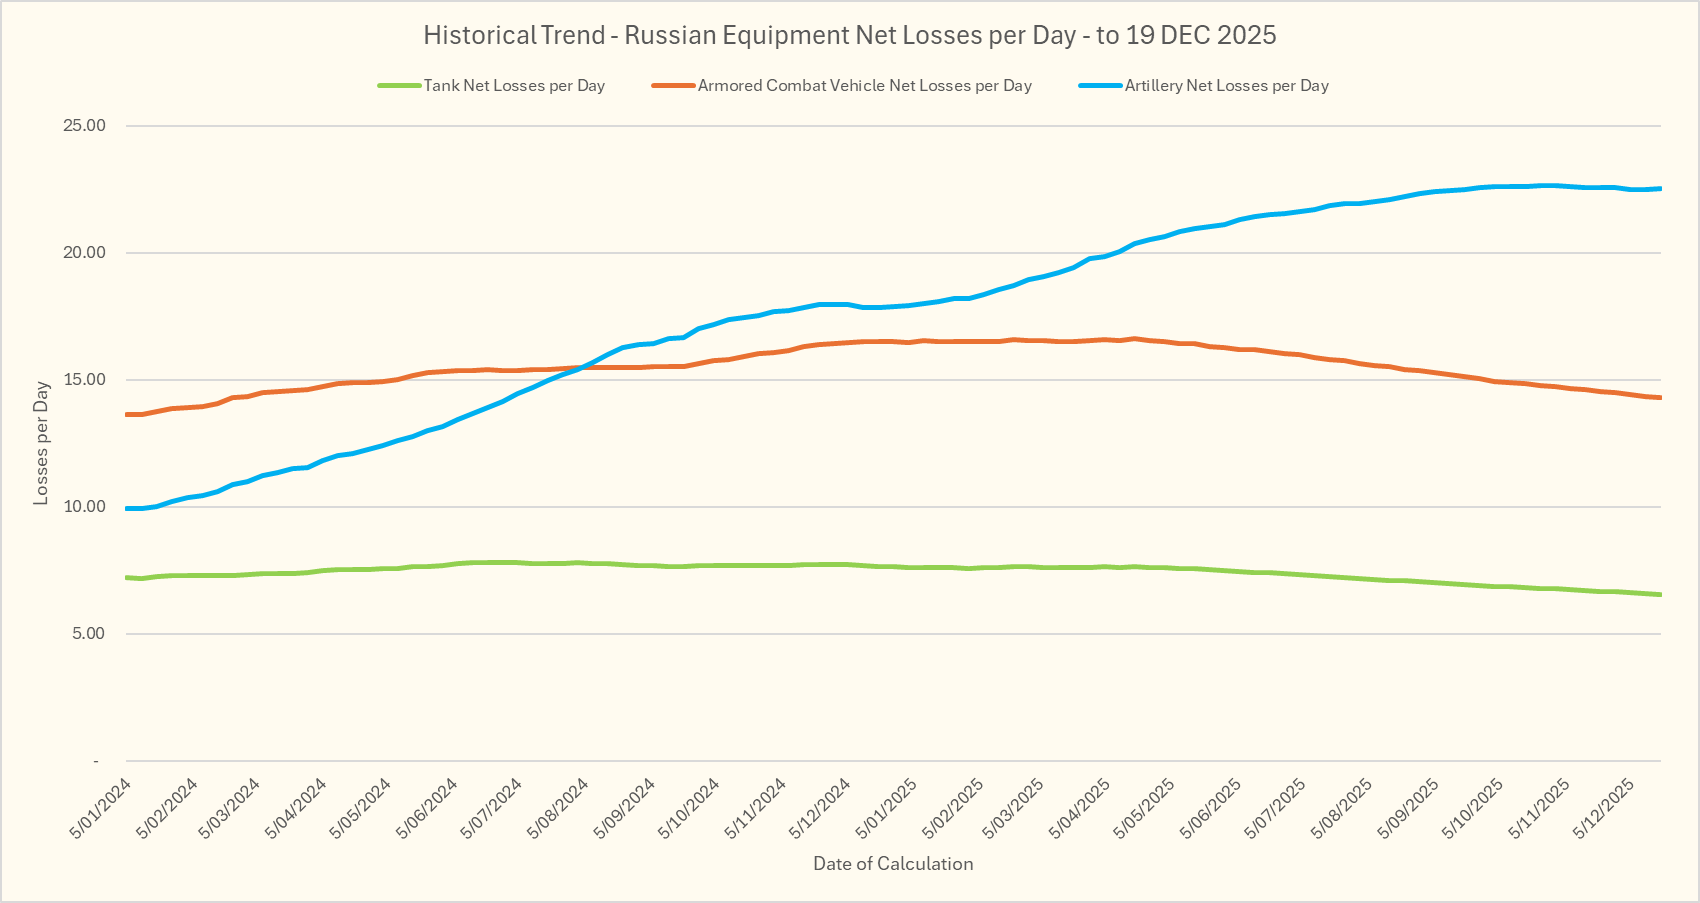Click the 20.00 y-axis tick label
This screenshot has width=1700, height=903.
click(x=84, y=253)
